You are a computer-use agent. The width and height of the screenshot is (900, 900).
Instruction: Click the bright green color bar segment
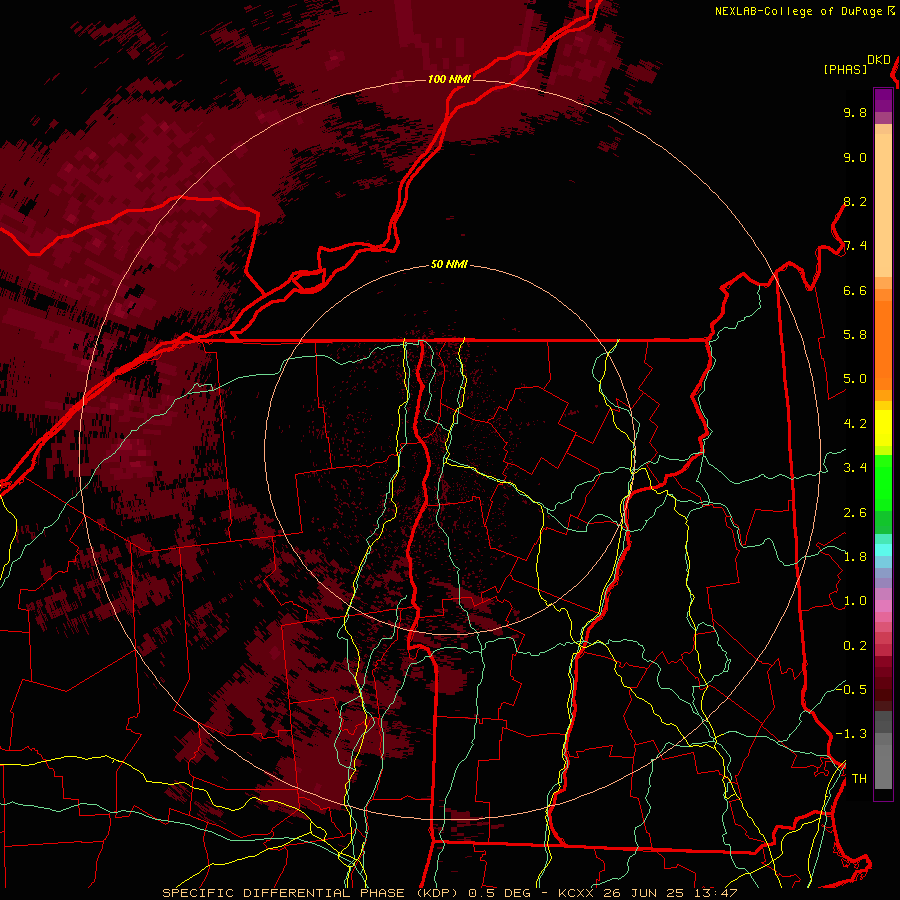point(883,483)
